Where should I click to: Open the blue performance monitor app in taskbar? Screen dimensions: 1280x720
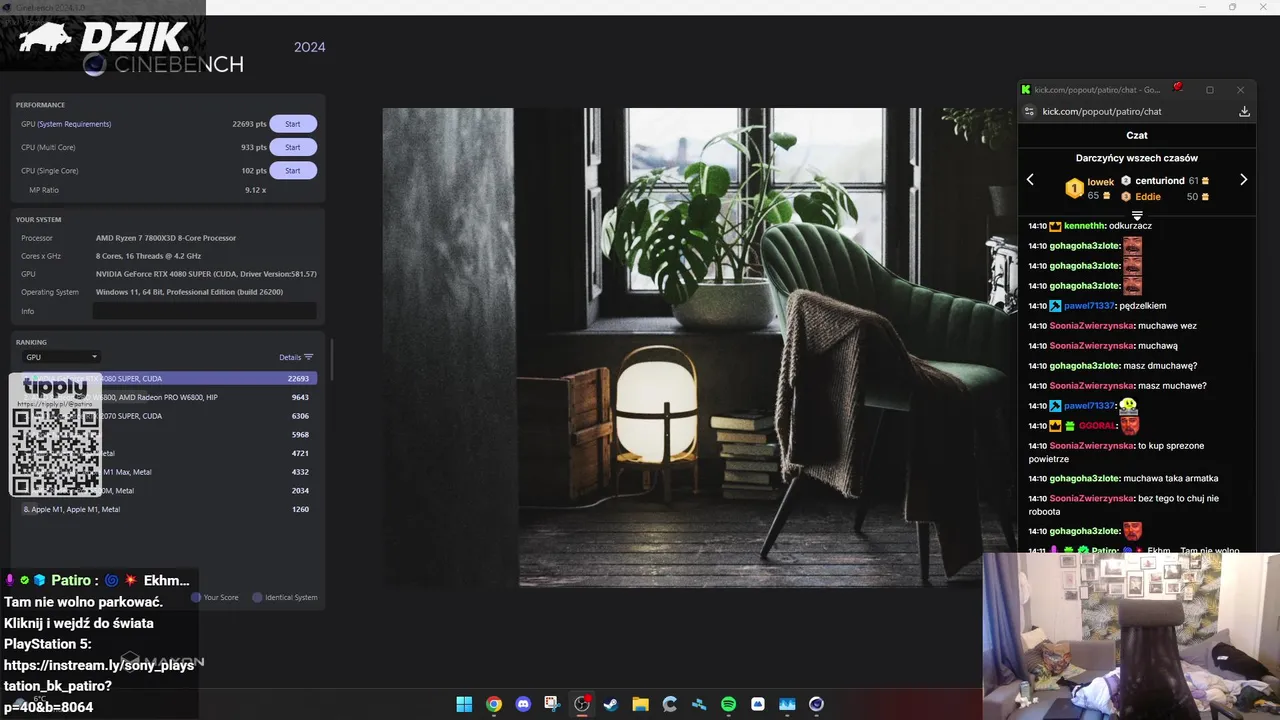(x=787, y=704)
